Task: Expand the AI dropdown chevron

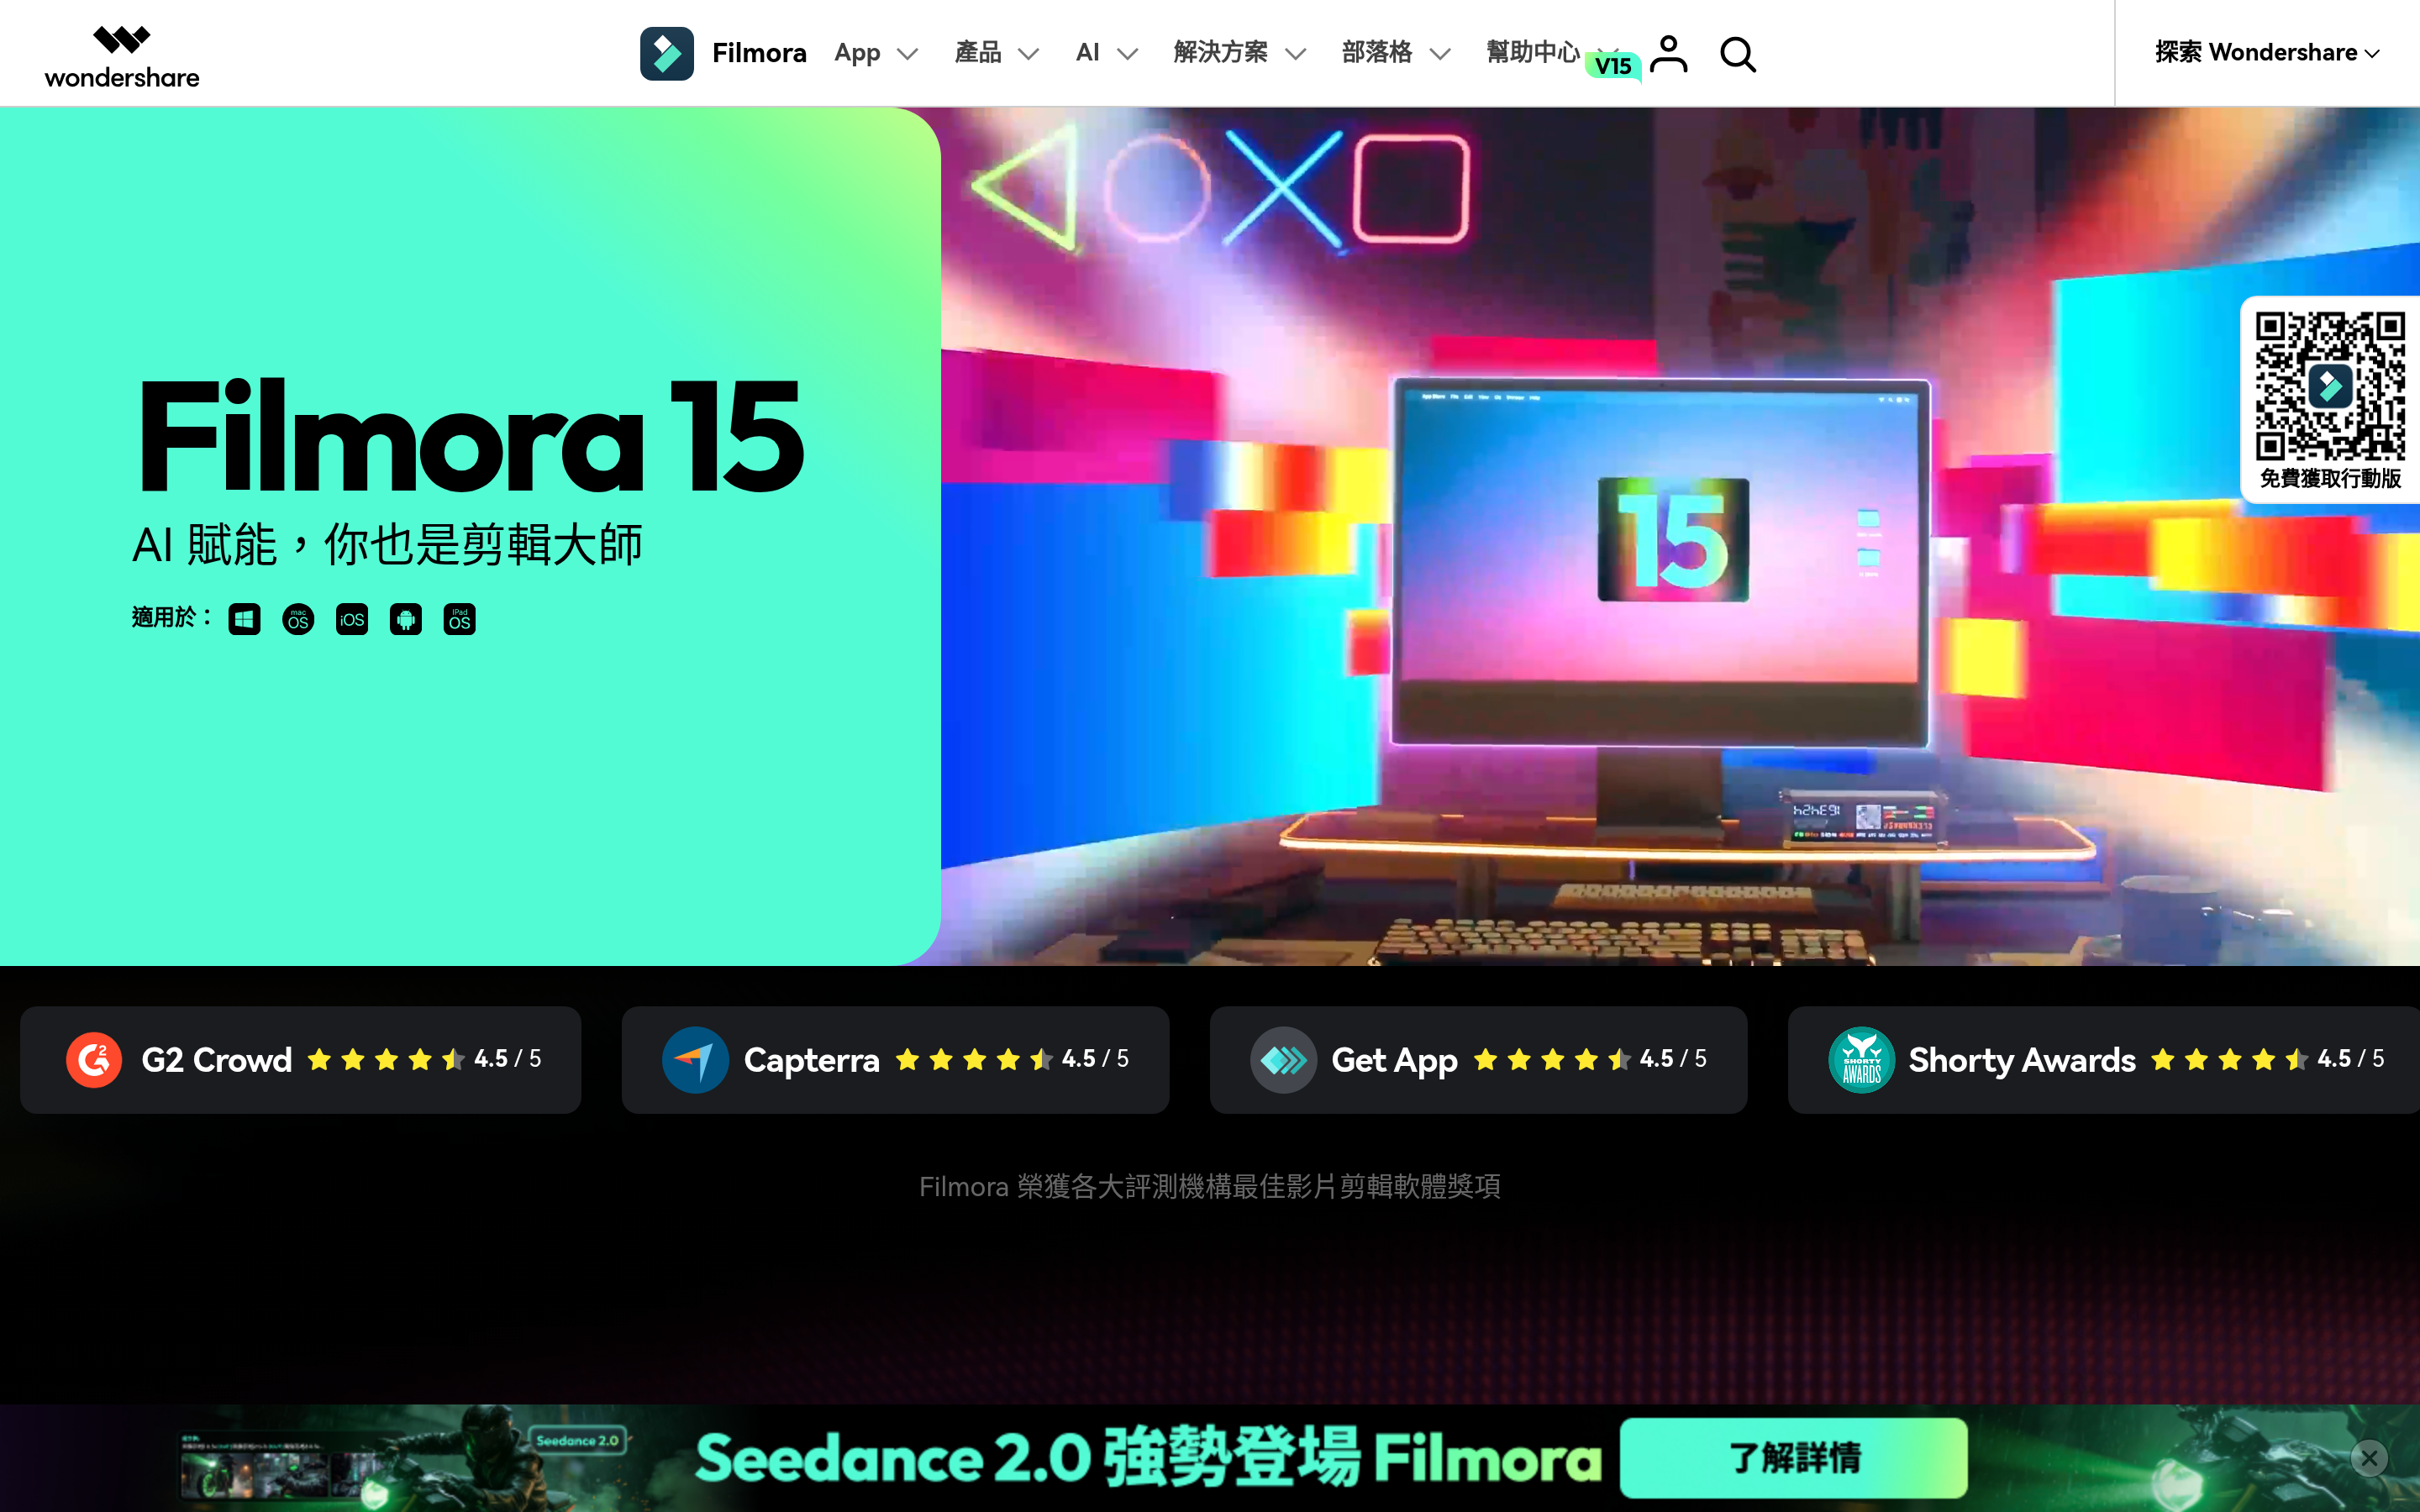Action: pyautogui.click(x=1127, y=55)
